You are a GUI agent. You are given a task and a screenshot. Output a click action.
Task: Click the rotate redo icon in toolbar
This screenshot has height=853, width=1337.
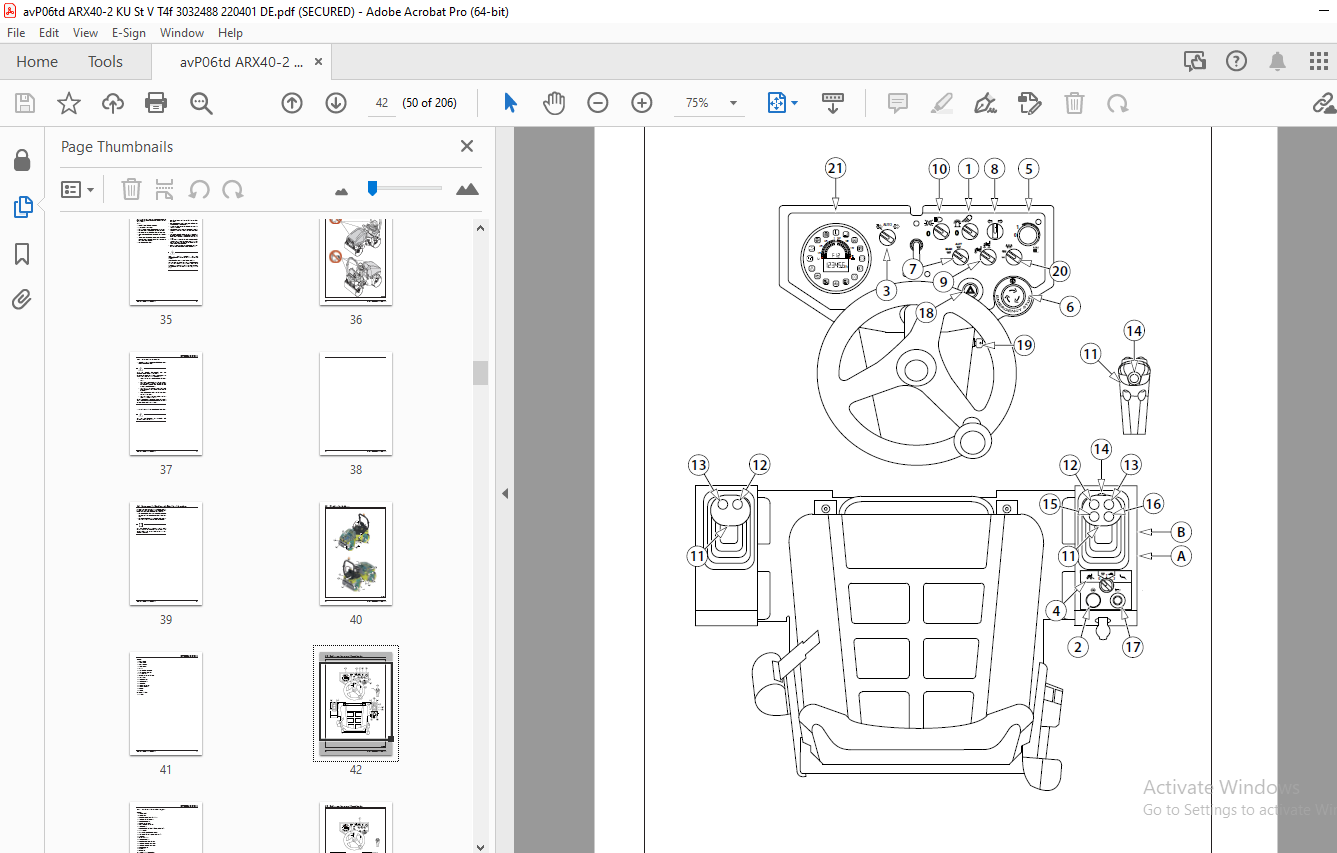coord(1118,103)
